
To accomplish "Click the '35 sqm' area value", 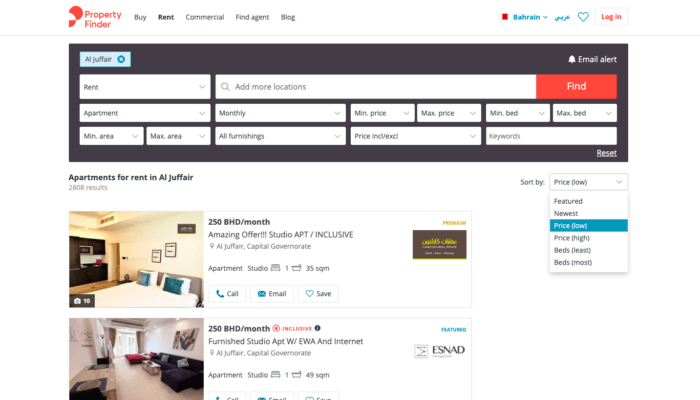I will click(x=317, y=268).
